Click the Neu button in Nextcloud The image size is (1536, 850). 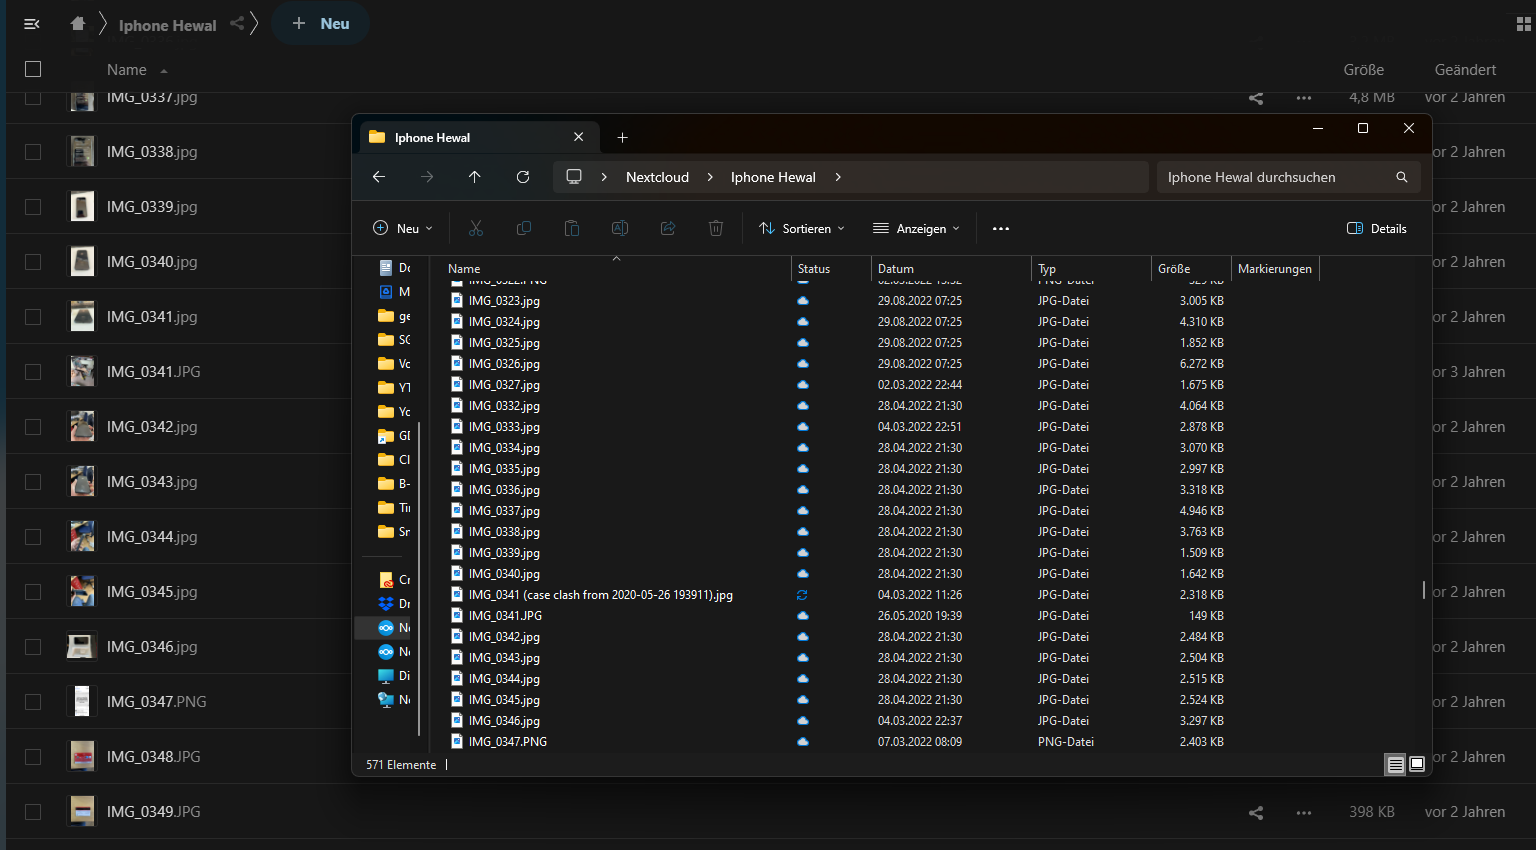(x=321, y=24)
